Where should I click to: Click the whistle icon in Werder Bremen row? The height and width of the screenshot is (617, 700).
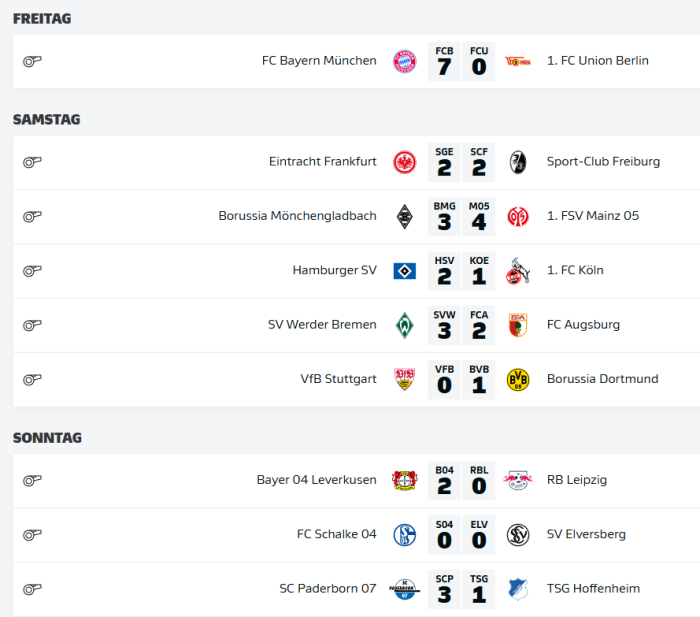click(32, 325)
